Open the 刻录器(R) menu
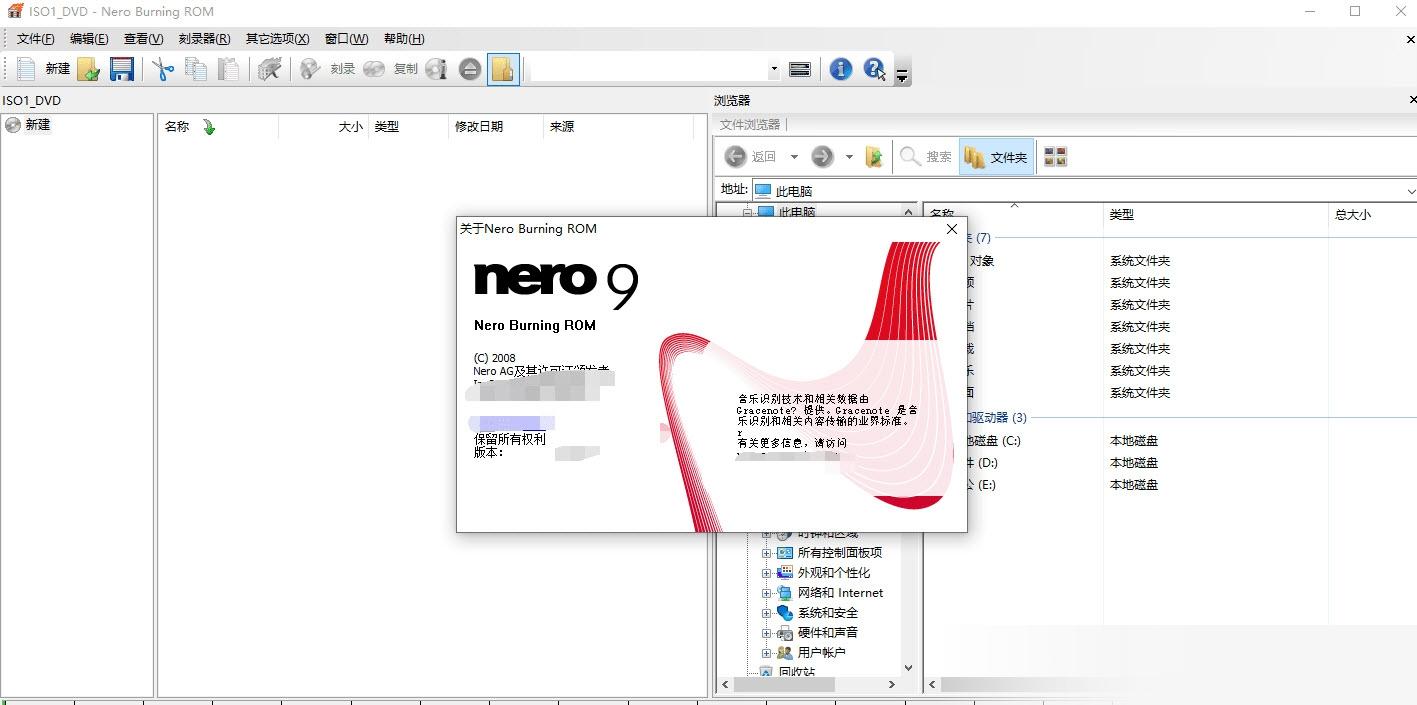 (204, 39)
